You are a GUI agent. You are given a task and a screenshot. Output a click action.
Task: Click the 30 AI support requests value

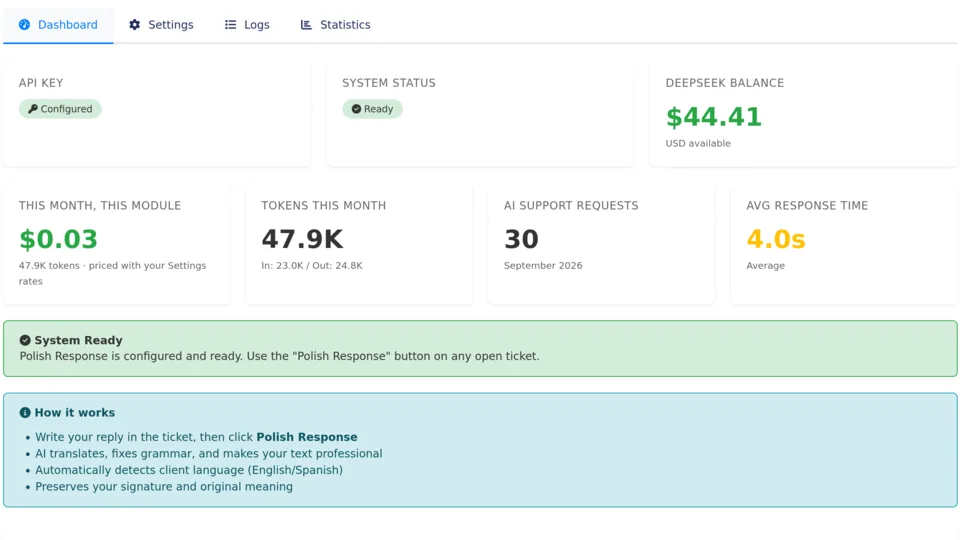pyautogui.click(x=521, y=239)
